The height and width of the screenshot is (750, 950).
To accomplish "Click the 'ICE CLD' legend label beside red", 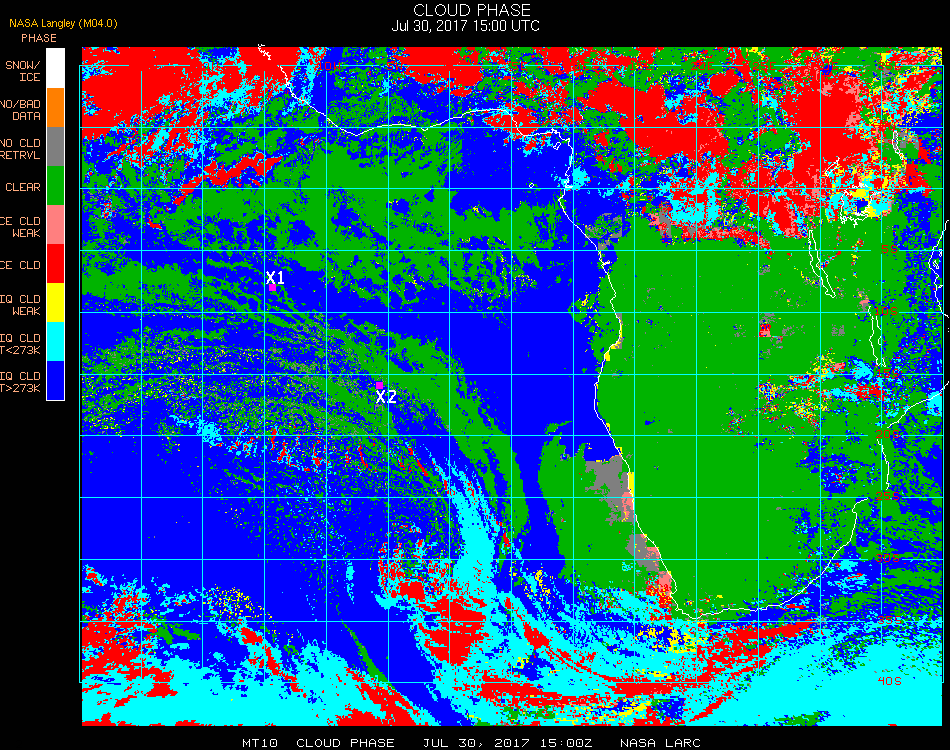I will [21, 265].
